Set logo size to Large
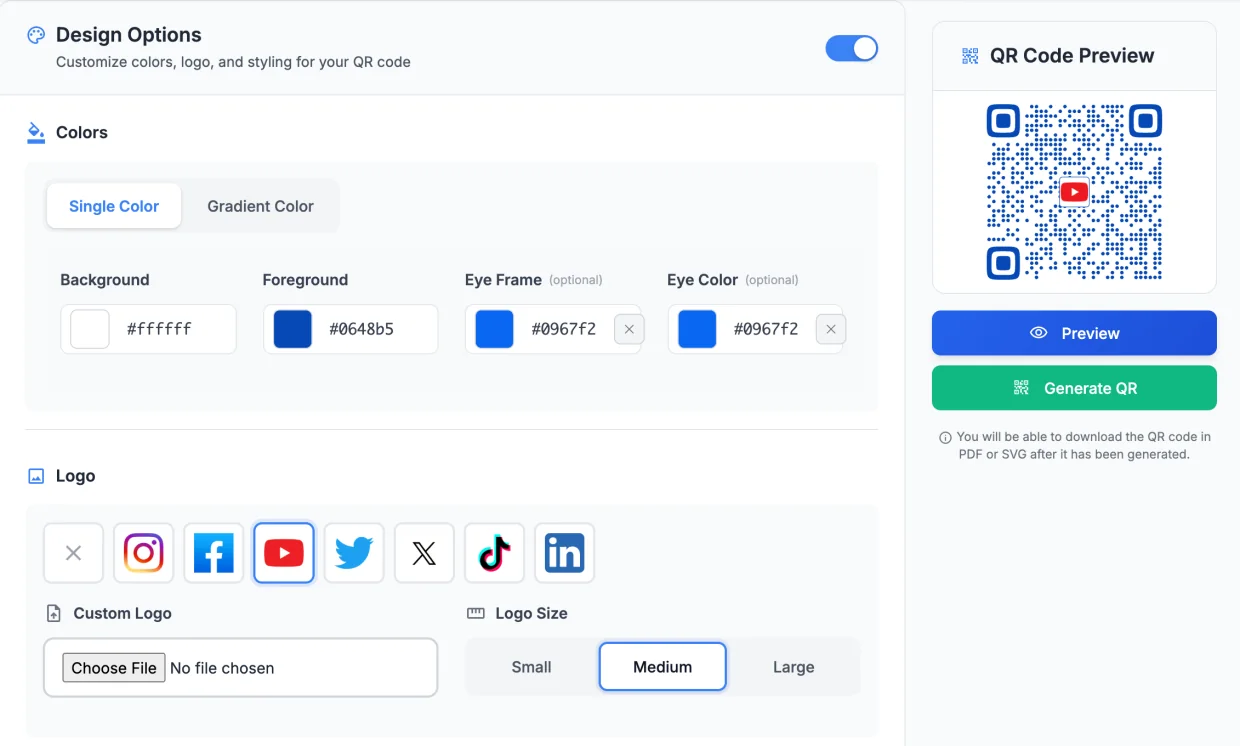The height and width of the screenshot is (746, 1240). 793,667
